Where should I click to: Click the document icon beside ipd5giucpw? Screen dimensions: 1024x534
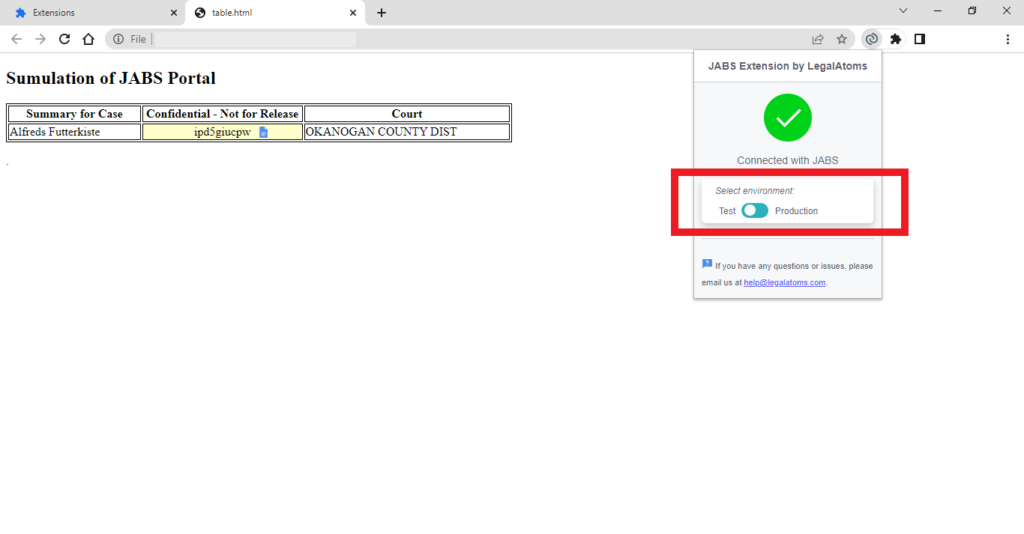(x=263, y=133)
